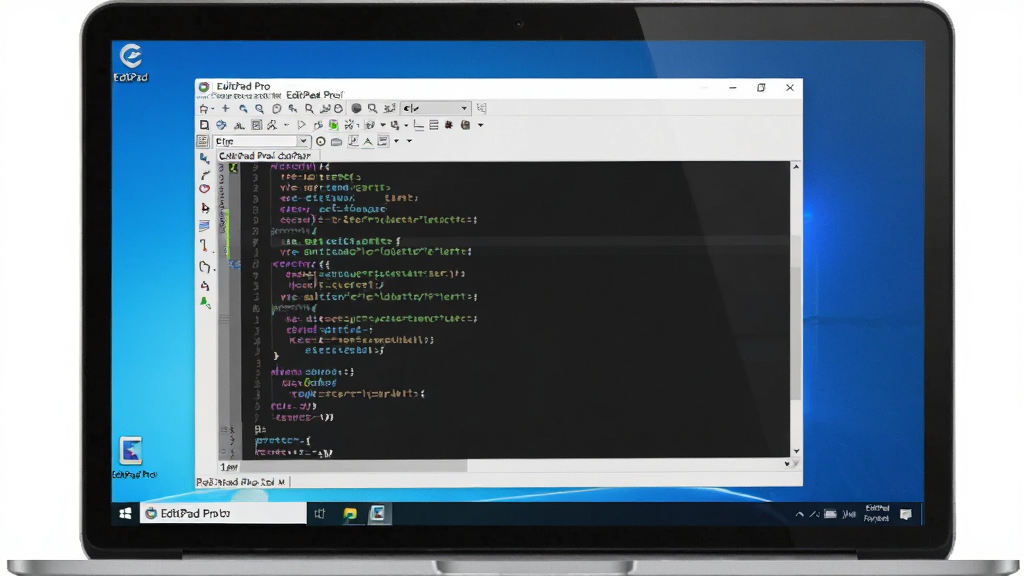
Task: Click the EditPad Pro logo in the title bar
Action: tap(204, 87)
